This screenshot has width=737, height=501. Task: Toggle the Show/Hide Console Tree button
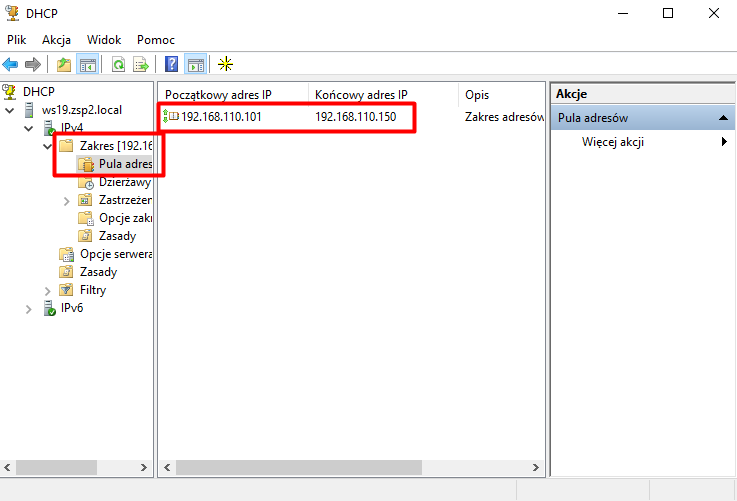click(88, 65)
